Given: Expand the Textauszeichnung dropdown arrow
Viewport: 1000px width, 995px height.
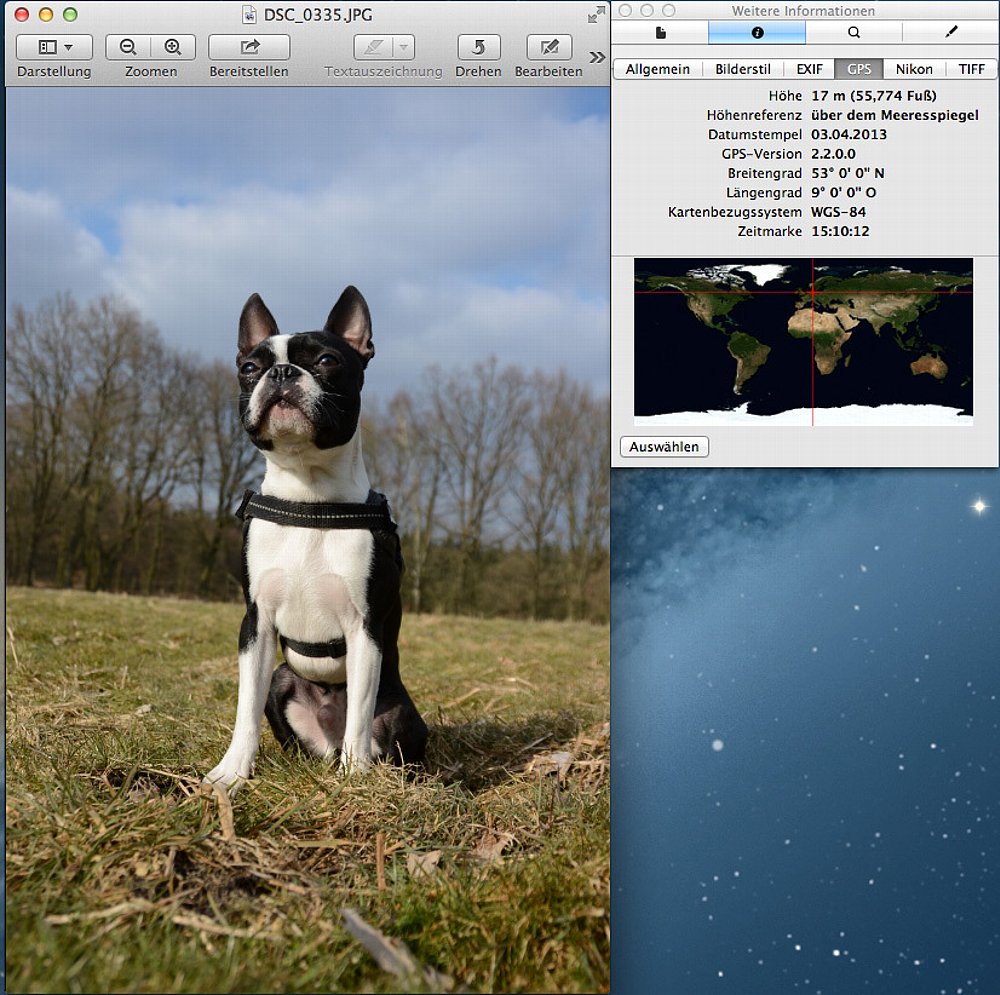Looking at the screenshot, I should click(x=403, y=47).
